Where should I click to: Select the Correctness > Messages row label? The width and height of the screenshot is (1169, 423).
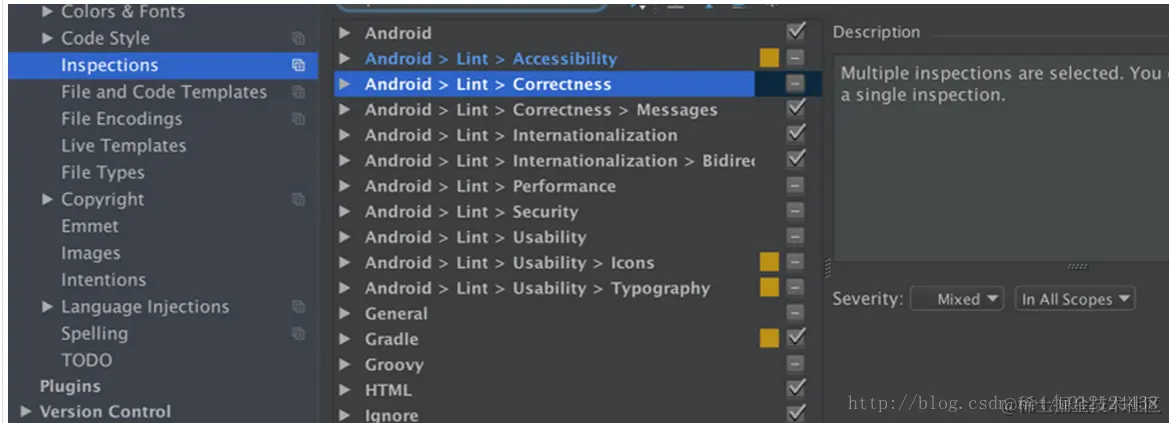point(541,110)
